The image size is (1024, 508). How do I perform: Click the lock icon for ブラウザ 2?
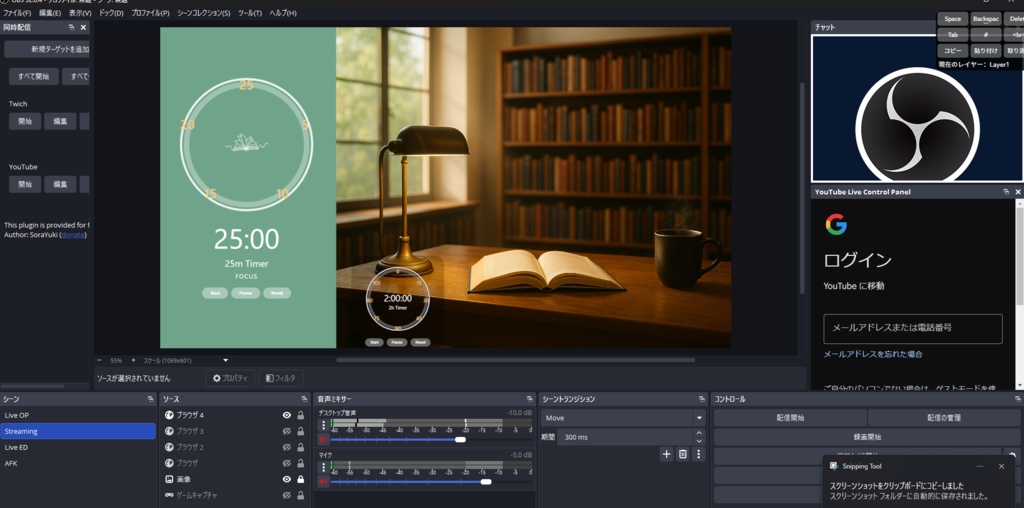point(300,447)
